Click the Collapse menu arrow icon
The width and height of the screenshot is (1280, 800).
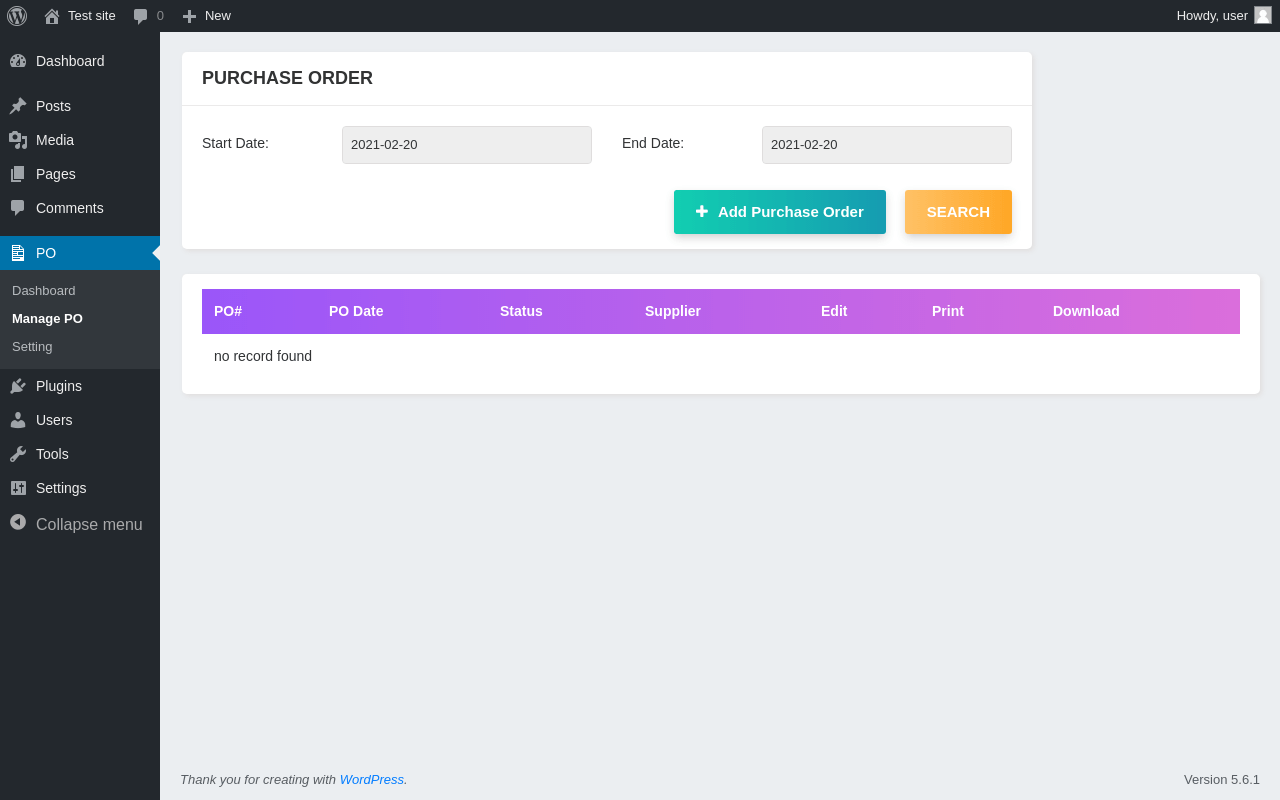pyautogui.click(x=18, y=522)
